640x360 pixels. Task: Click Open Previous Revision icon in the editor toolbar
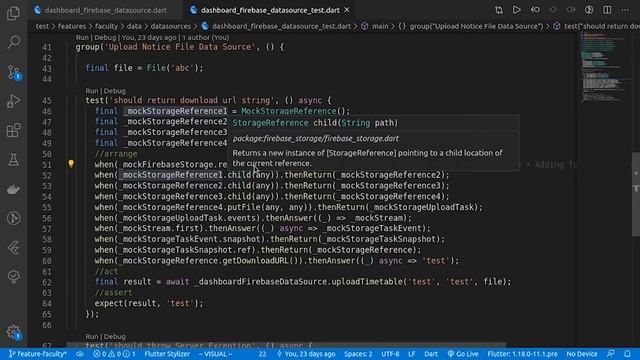click(535, 10)
